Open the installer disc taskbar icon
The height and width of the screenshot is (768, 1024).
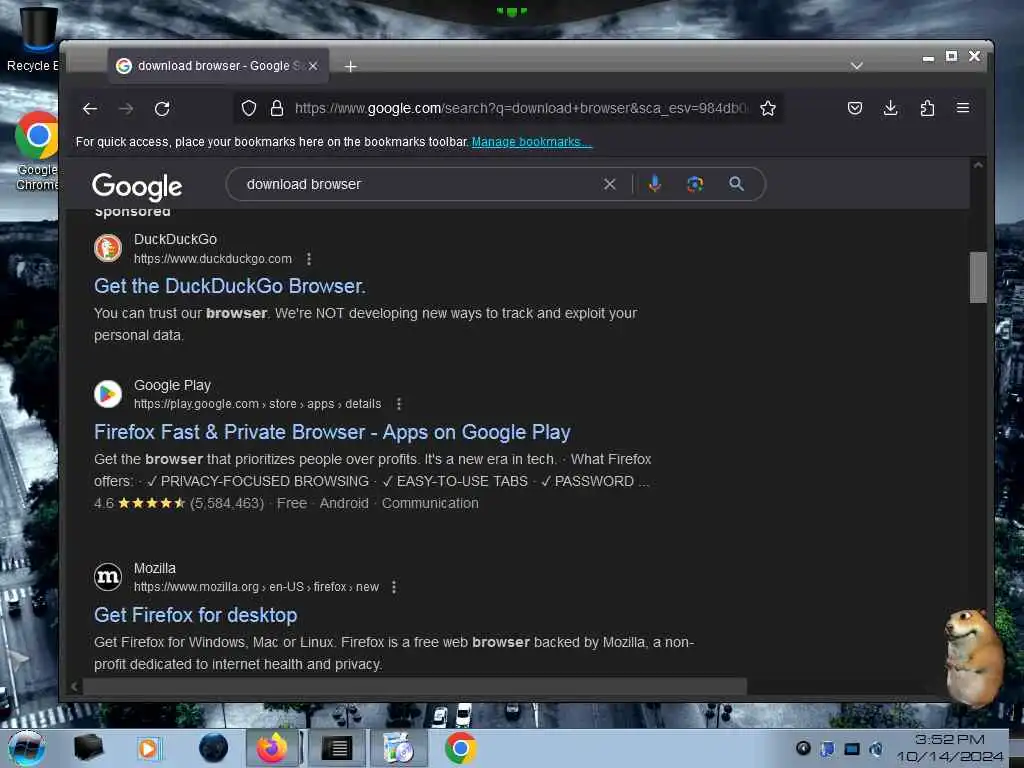point(398,748)
